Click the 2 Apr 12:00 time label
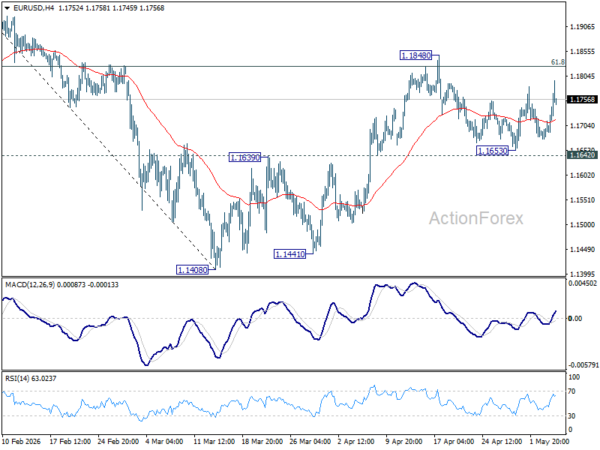 click(356, 442)
